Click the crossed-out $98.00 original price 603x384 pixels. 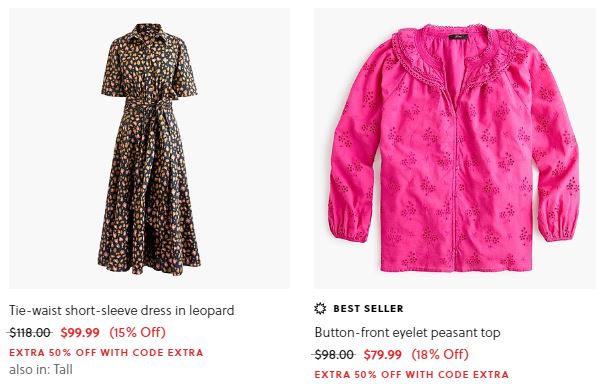coord(334,354)
